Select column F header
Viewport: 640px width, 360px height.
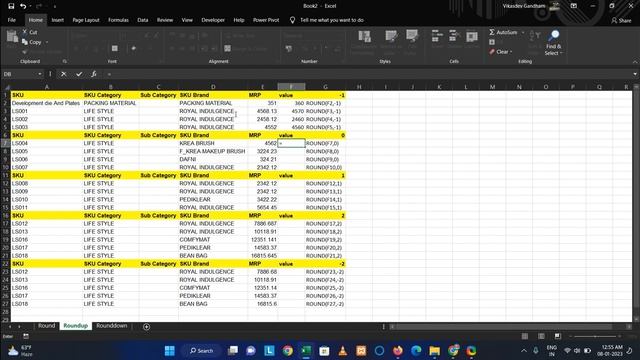click(291, 87)
